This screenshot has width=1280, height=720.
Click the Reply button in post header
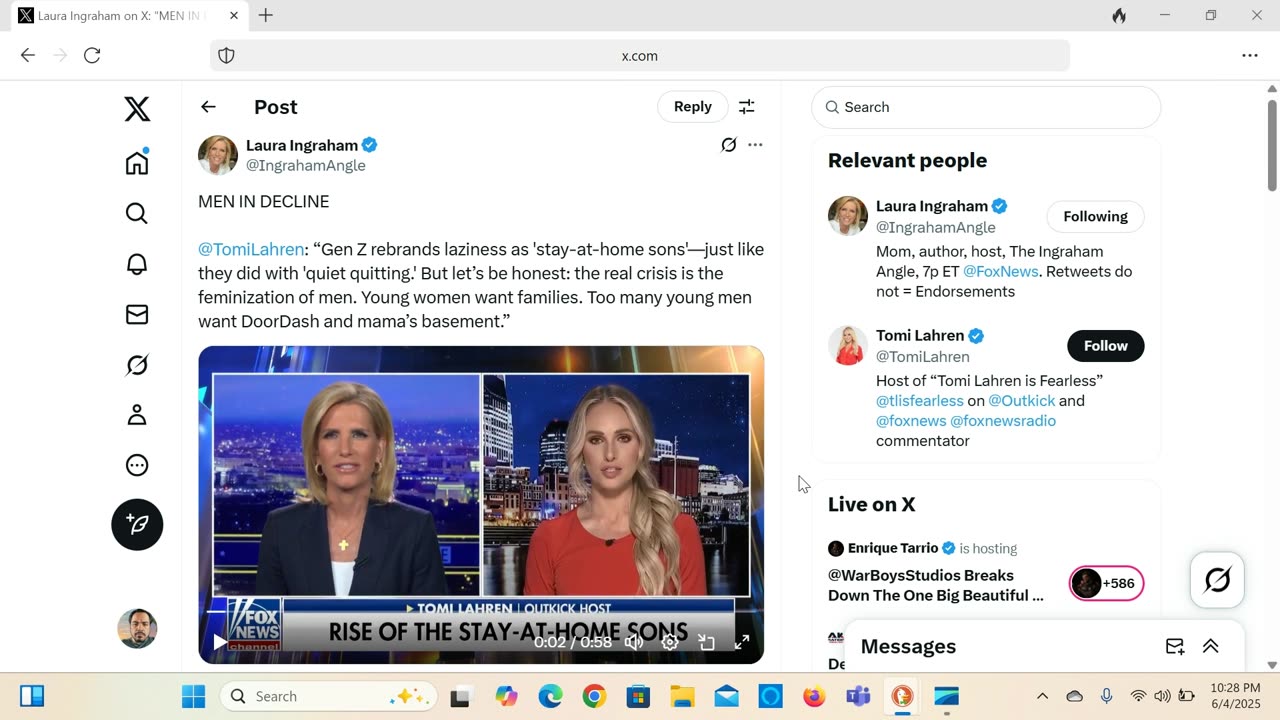[x=693, y=107]
